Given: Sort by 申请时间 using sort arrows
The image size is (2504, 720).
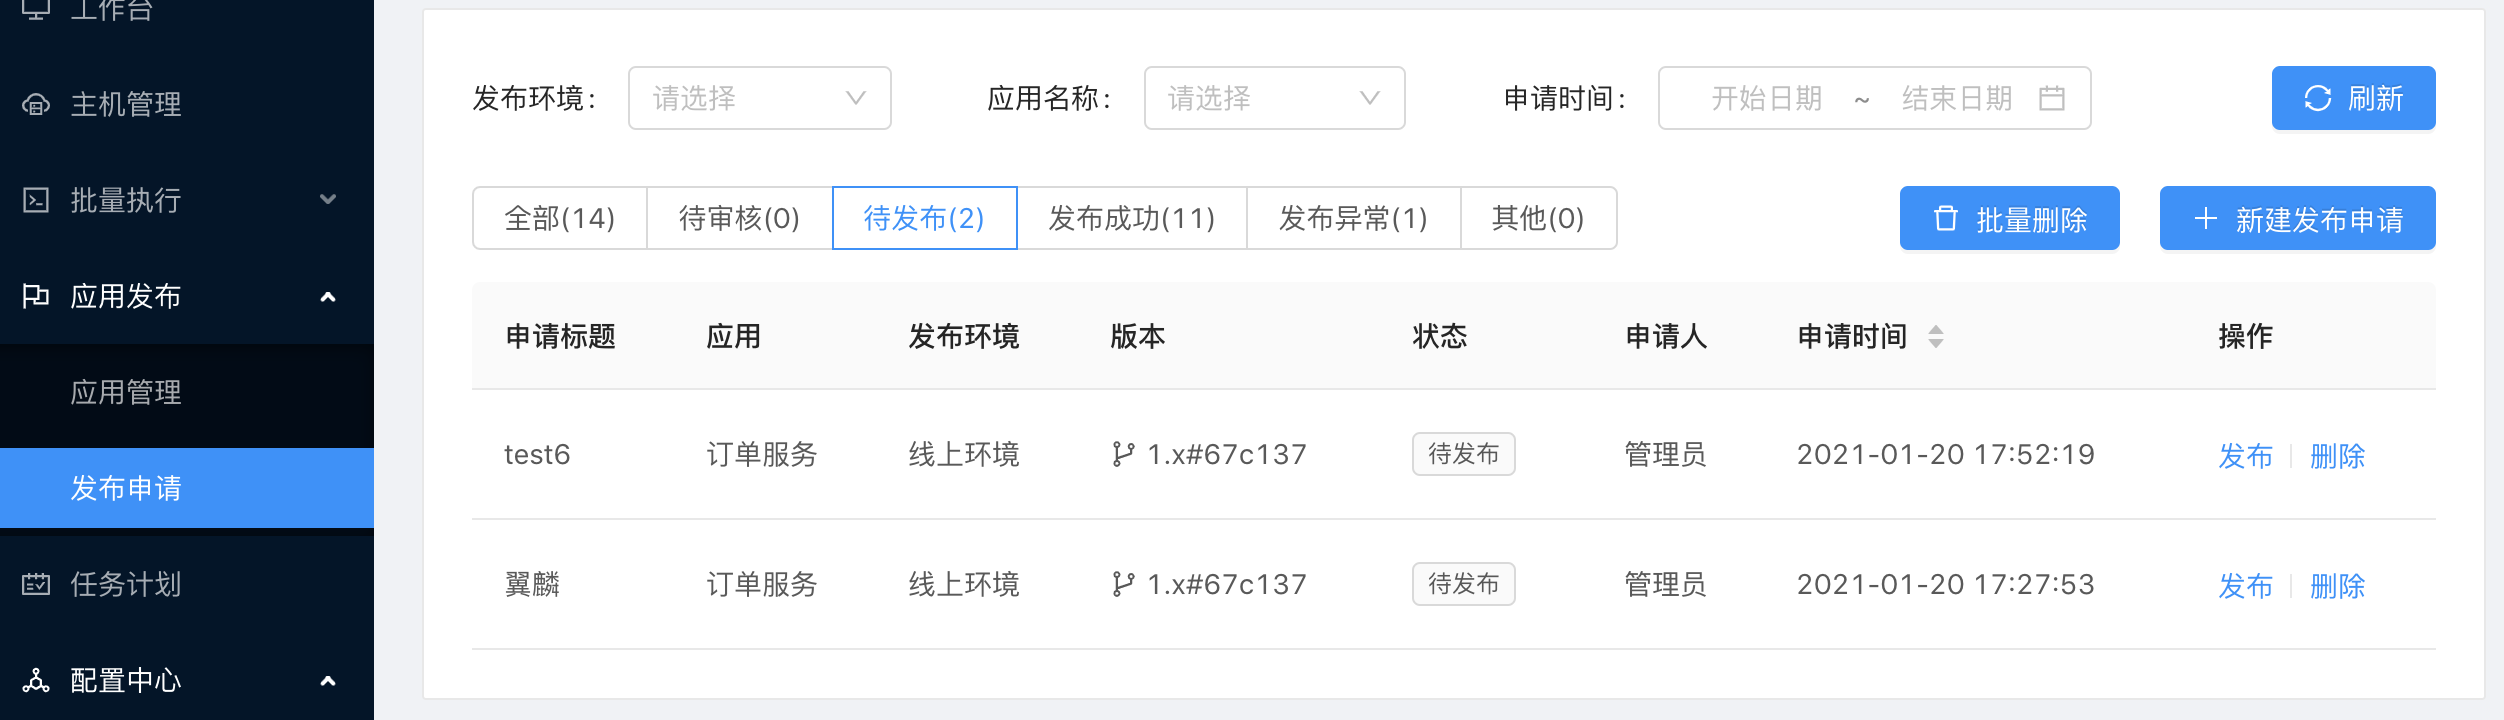Looking at the screenshot, I should 1936,337.
